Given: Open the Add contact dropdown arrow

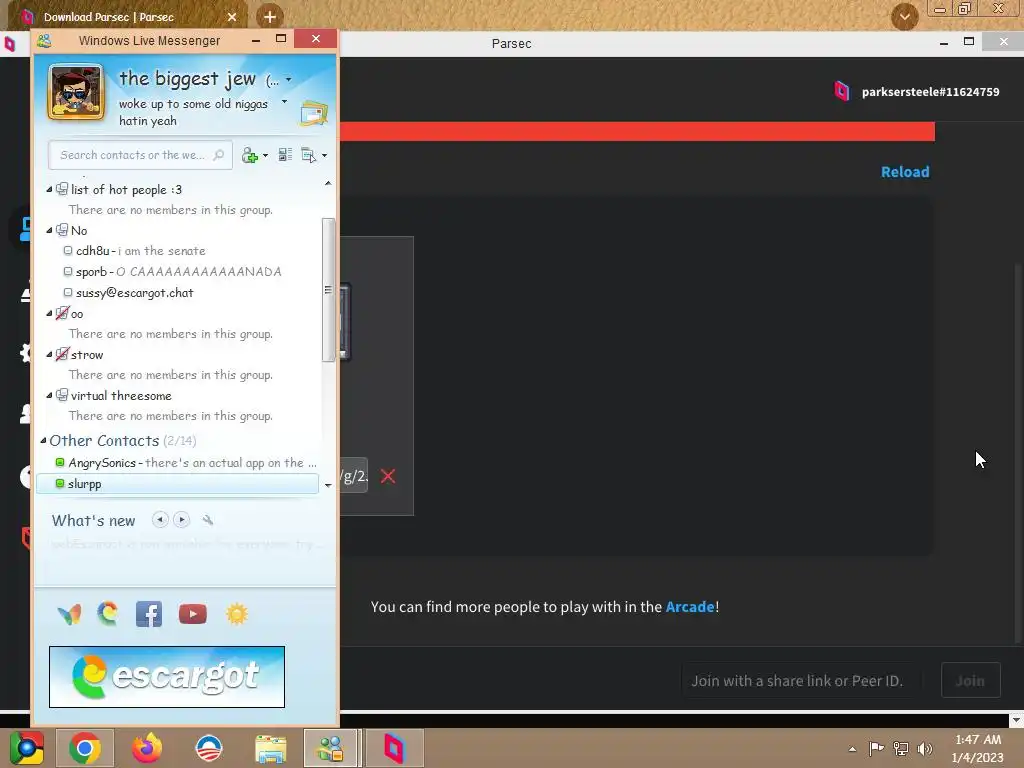Looking at the screenshot, I should (x=265, y=155).
